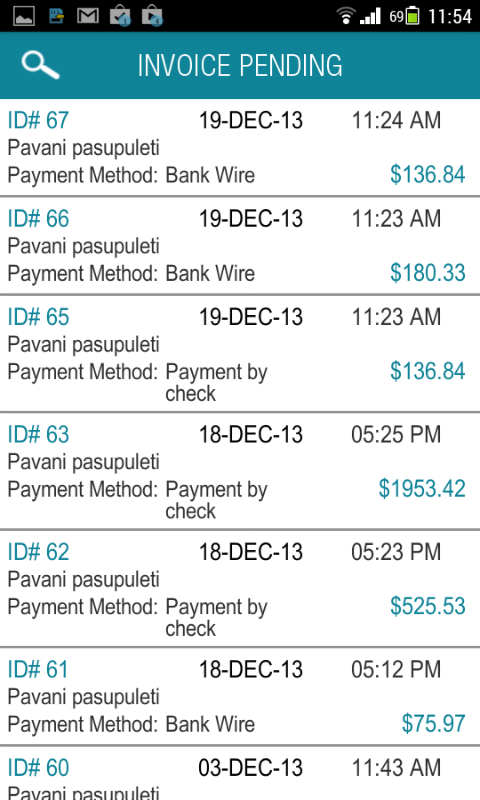Tap the $75.97 Bank Wire amount
480x800 pixels.
[x=433, y=723]
